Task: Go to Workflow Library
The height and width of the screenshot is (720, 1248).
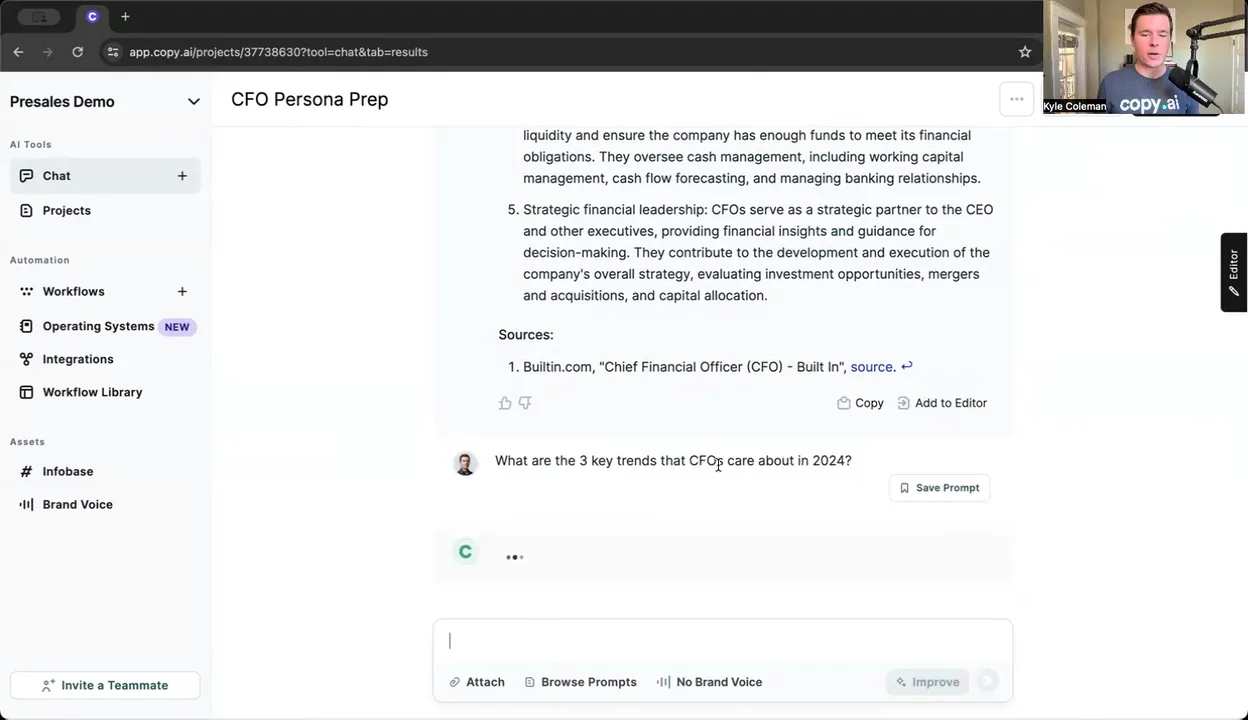Action: (92, 392)
